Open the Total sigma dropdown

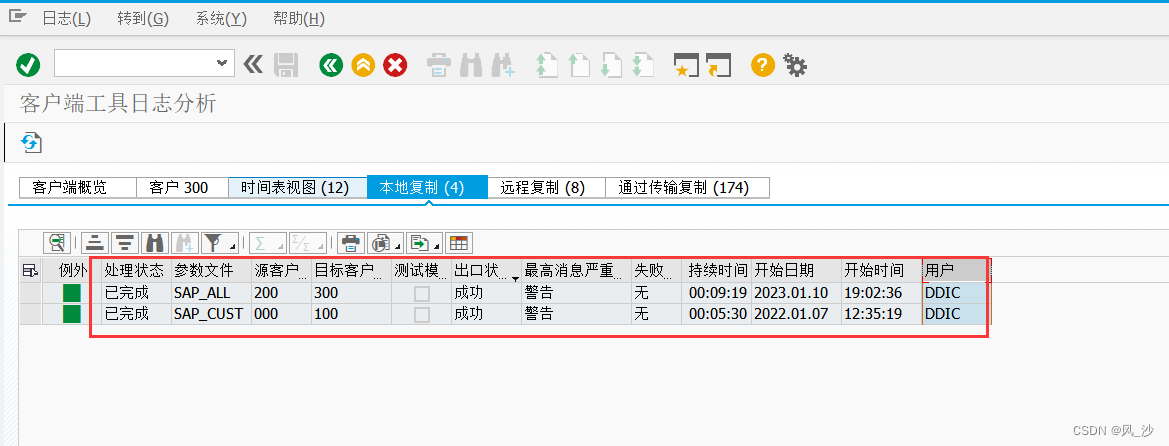tap(268, 242)
